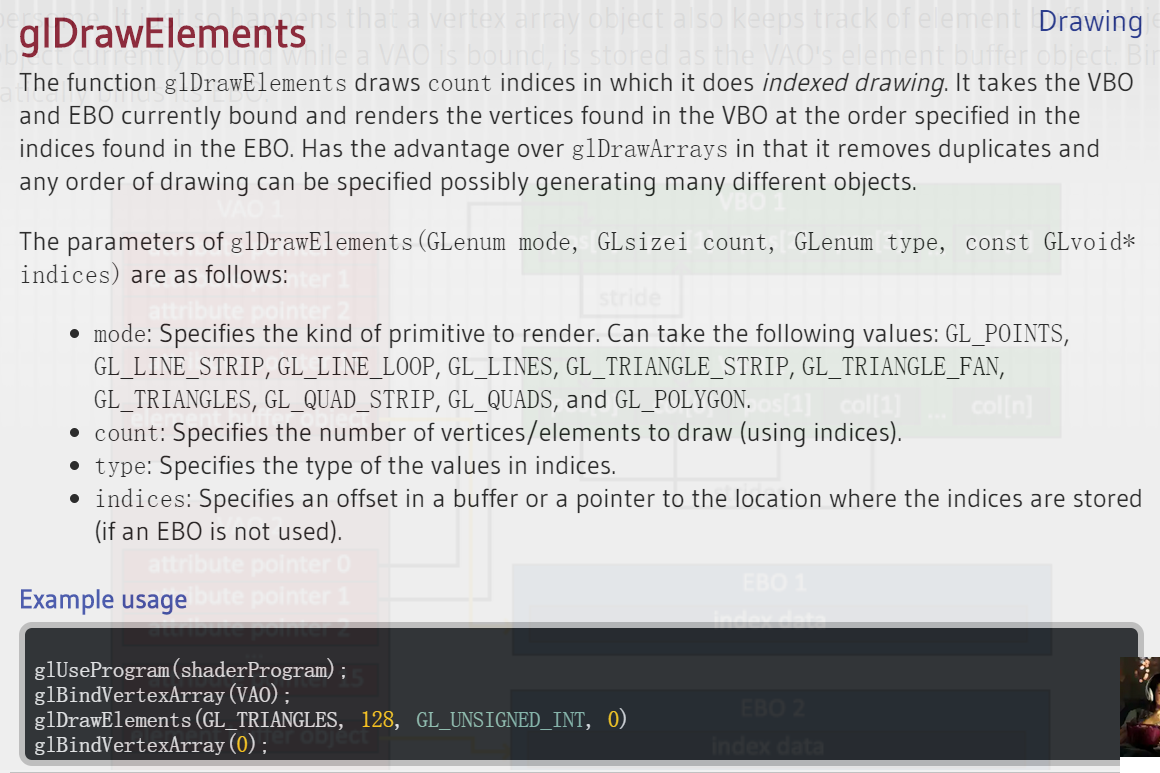Click GL_UNSIGNED_INT in the code example

(500, 720)
